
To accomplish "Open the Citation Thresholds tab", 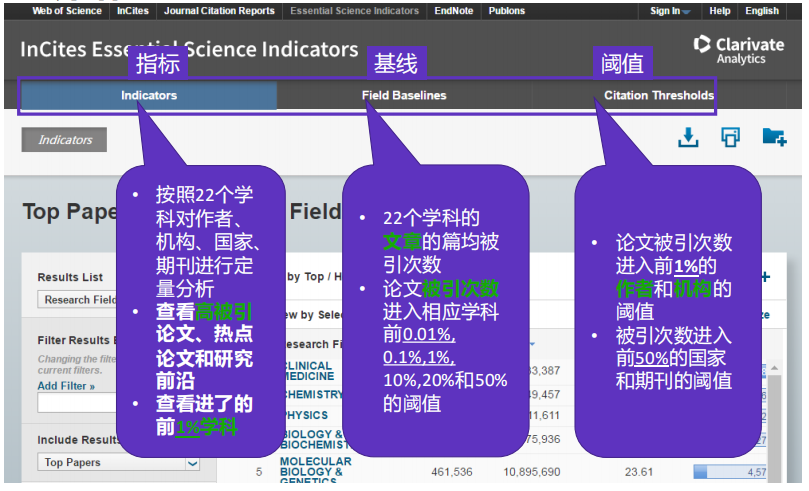I will (658, 96).
